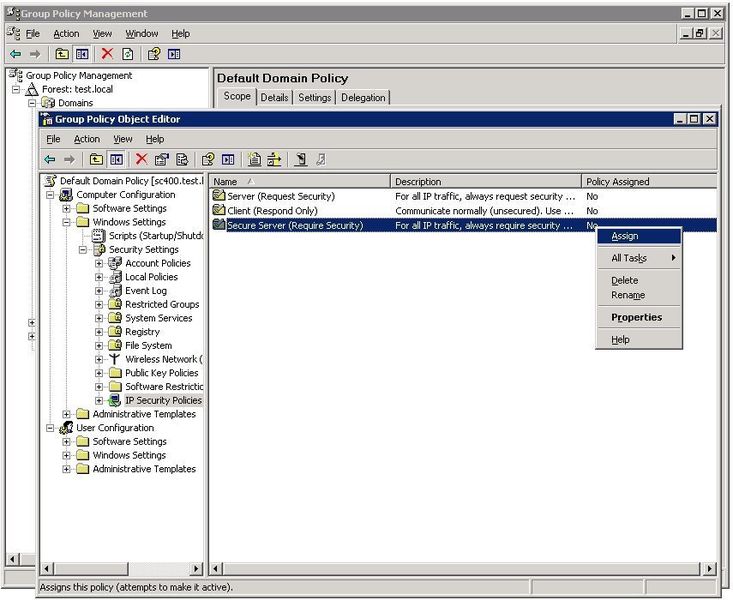Screen dimensions: 733x600
Task: Click Export List icon in Object Editor toolbar
Action: pos(182,160)
